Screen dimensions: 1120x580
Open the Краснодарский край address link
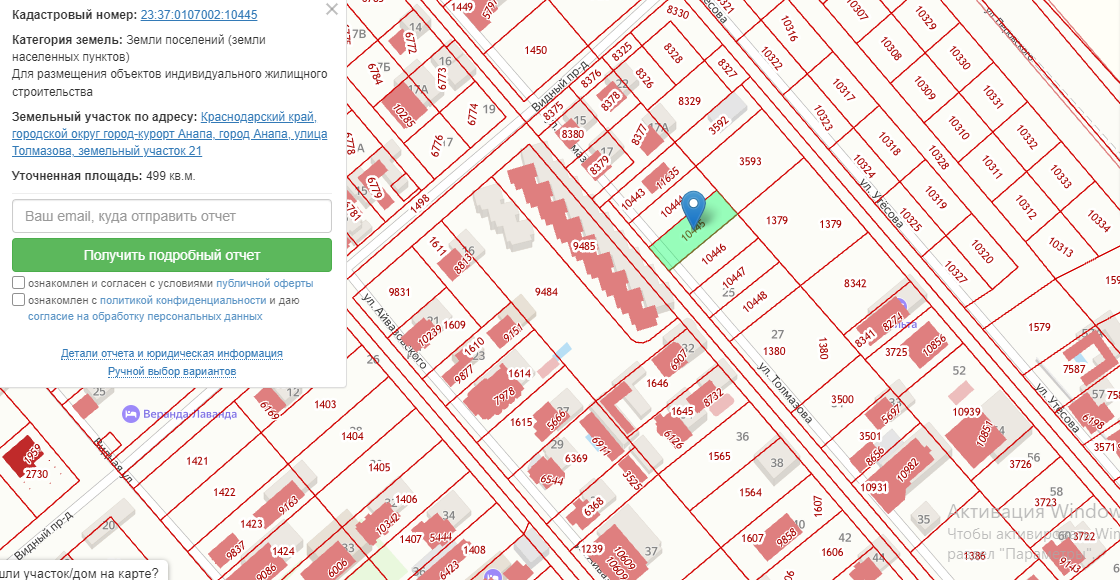pyautogui.click(x=259, y=116)
